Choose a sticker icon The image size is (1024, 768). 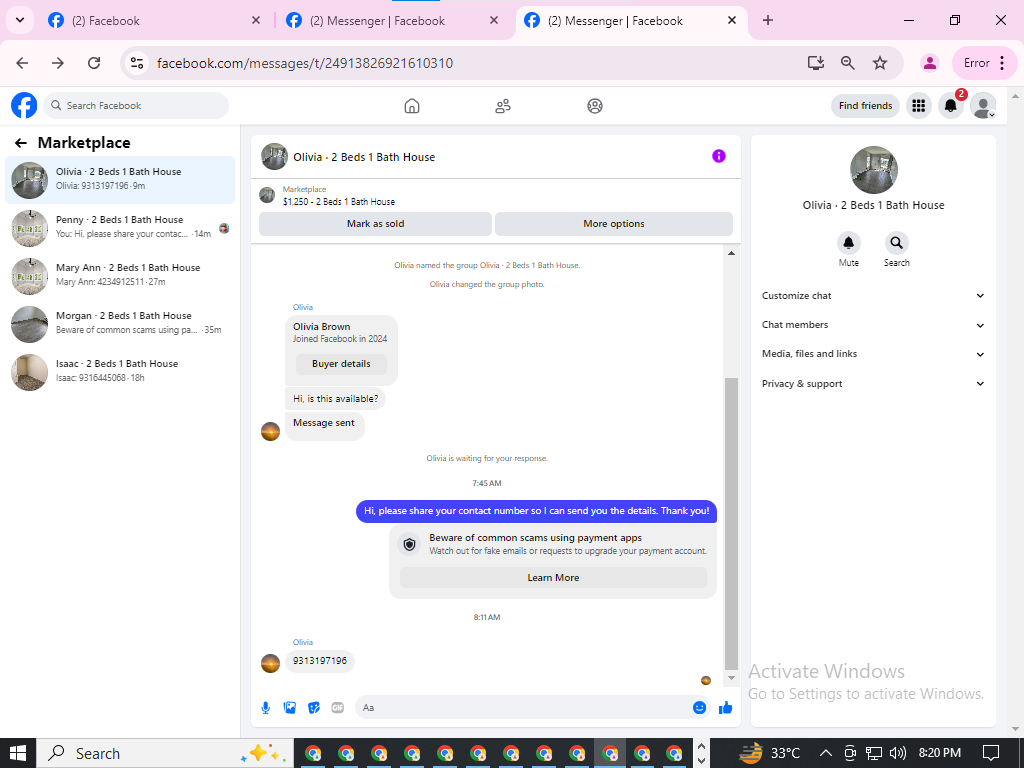(x=314, y=707)
